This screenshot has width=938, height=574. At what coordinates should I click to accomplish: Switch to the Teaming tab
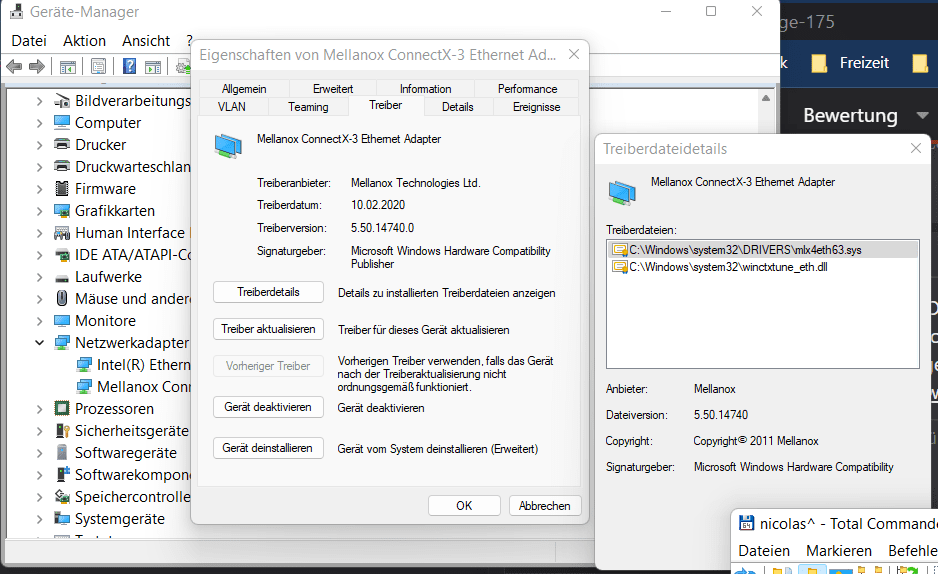click(x=308, y=106)
